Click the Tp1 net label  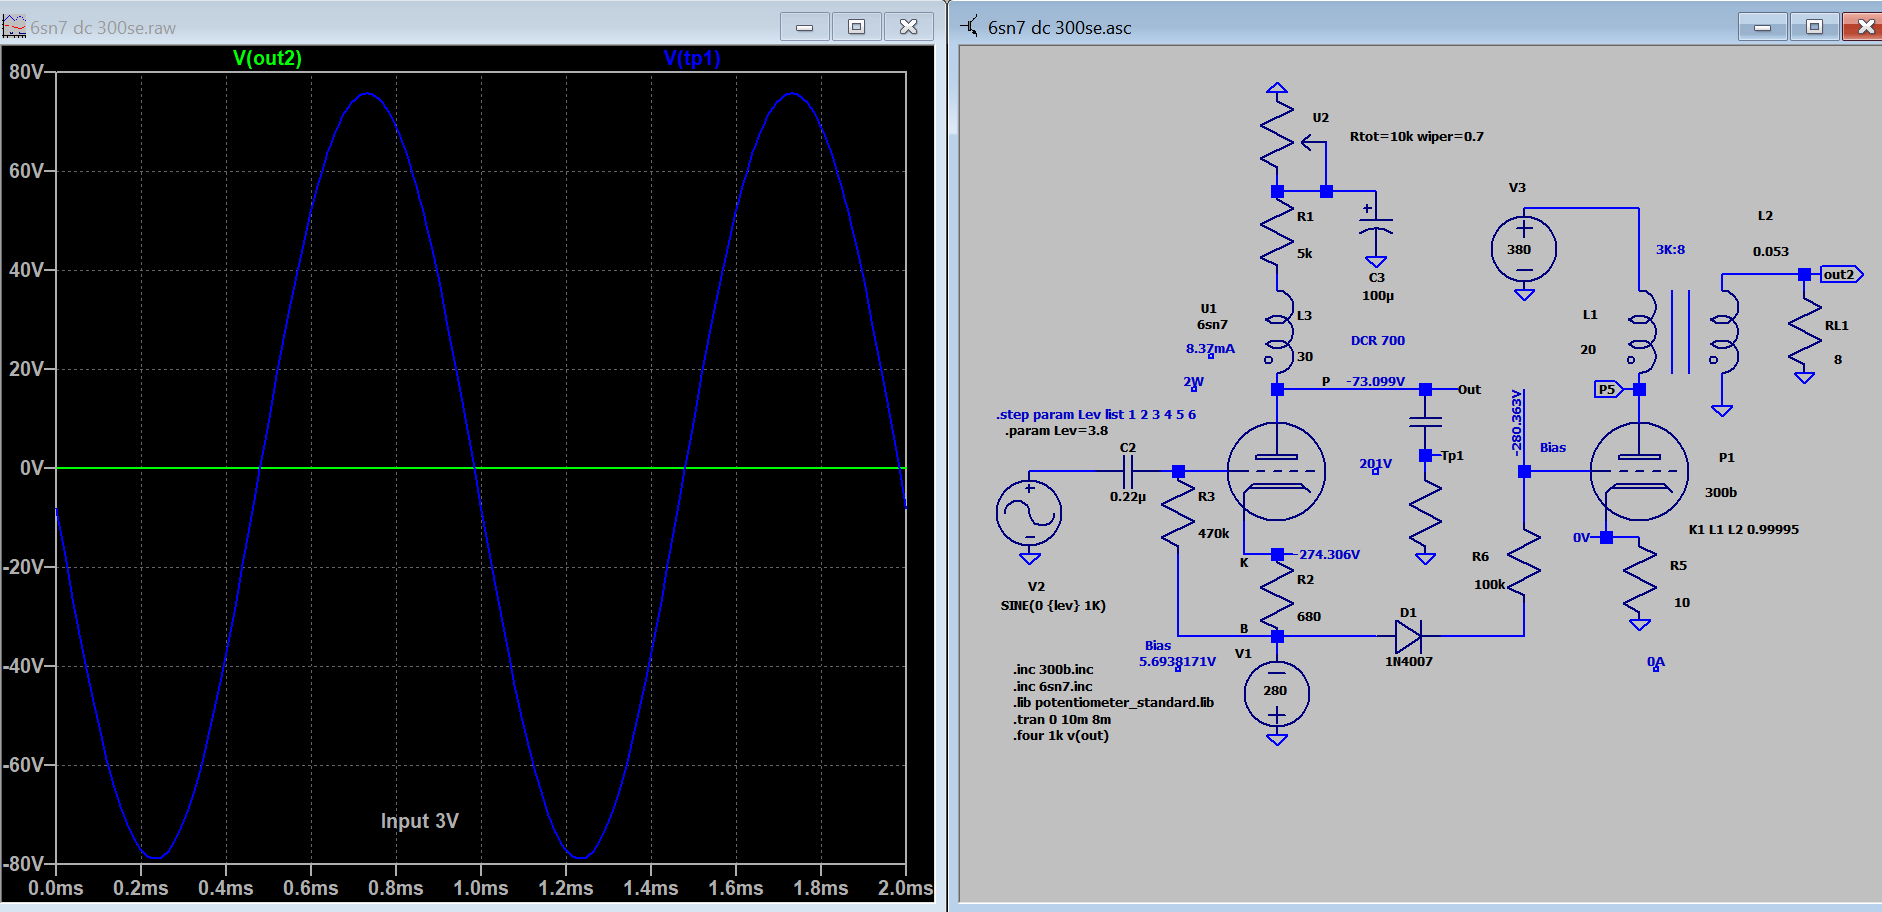[x=1452, y=455]
